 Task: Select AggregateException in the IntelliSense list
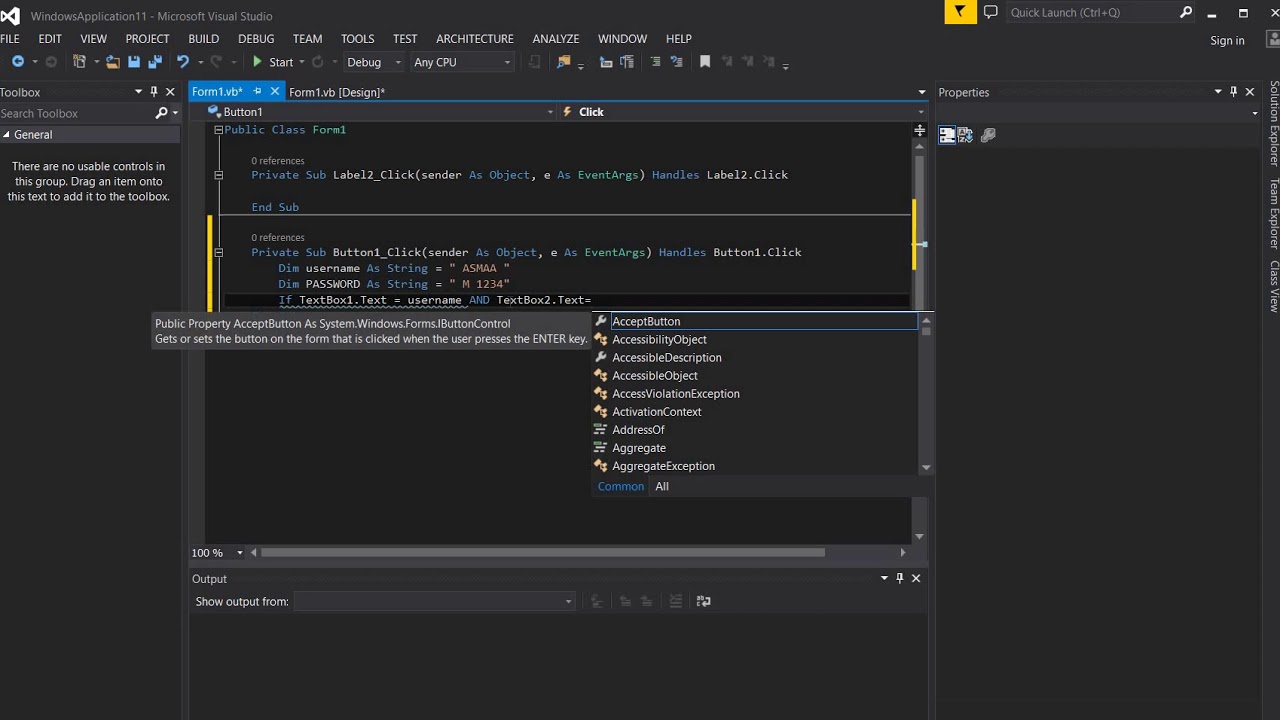[x=755, y=466]
